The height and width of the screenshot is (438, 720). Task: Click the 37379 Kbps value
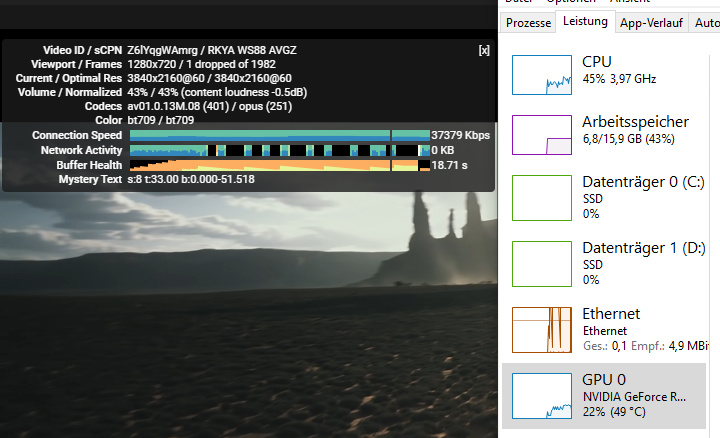pos(461,135)
